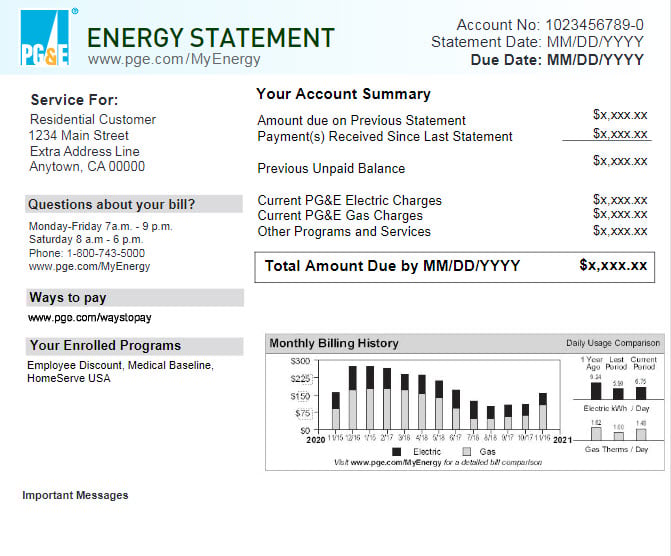Click Previous Unpaid Balance label
Viewport: 671px width, 556px height.
(331, 168)
